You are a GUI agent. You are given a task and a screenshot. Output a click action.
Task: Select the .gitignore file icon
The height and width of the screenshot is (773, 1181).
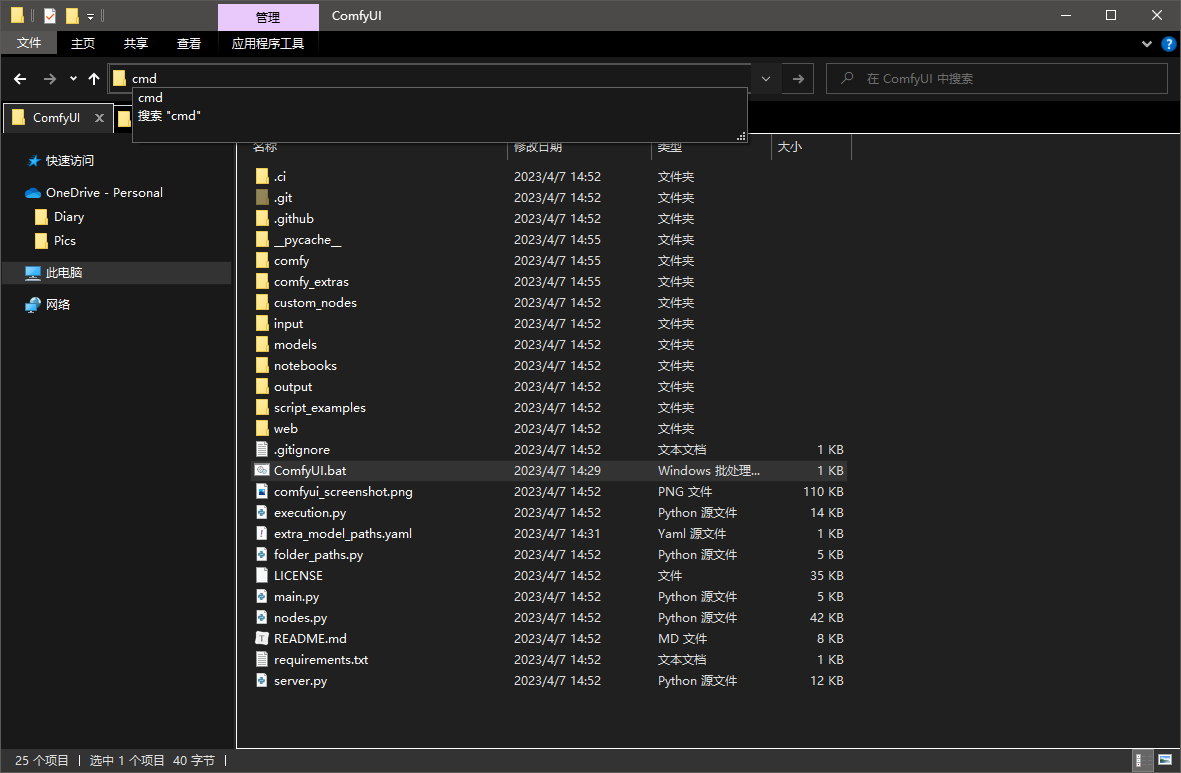click(x=261, y=450)
